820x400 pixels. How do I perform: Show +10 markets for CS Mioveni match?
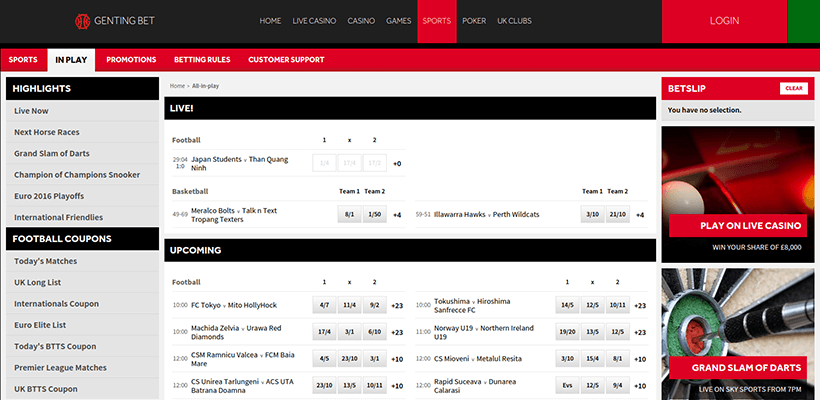tap(641, 359)
